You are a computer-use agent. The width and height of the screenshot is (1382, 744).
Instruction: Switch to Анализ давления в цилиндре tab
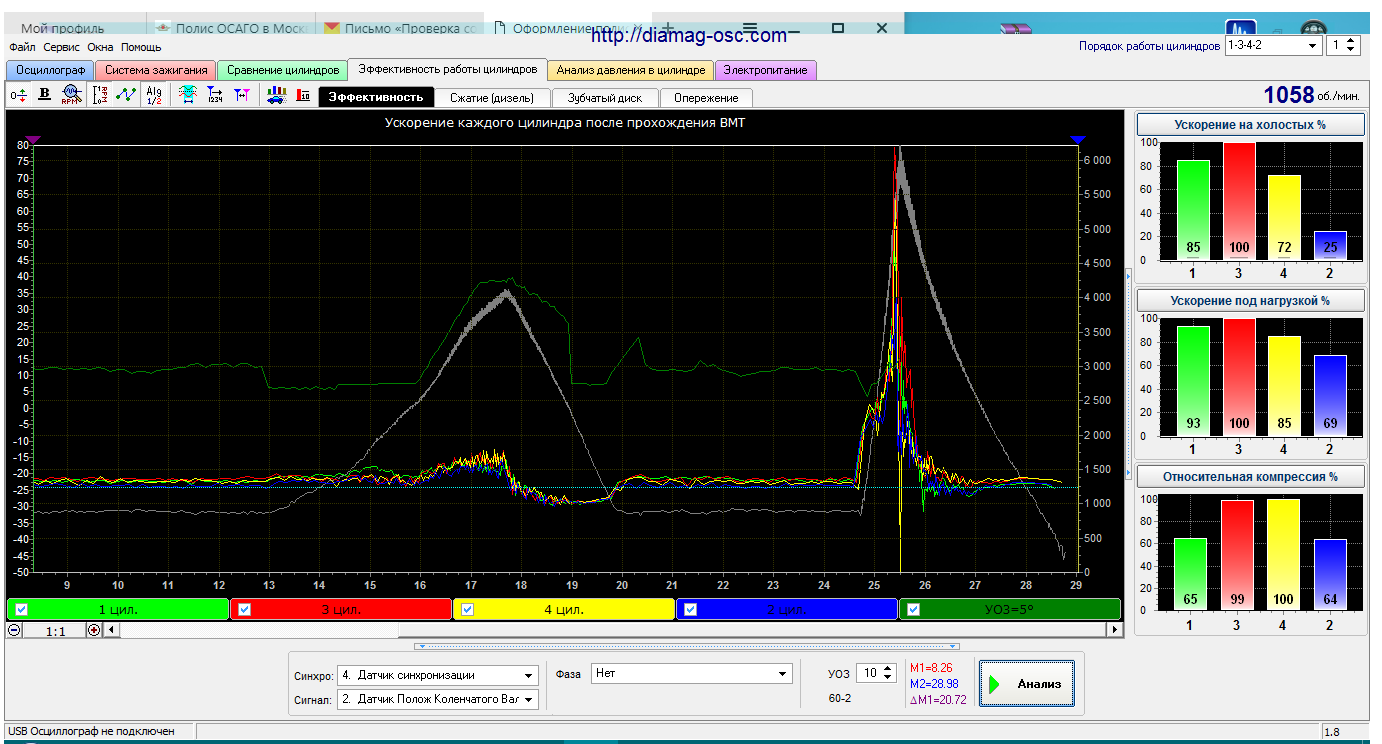[x=631, y=70]
